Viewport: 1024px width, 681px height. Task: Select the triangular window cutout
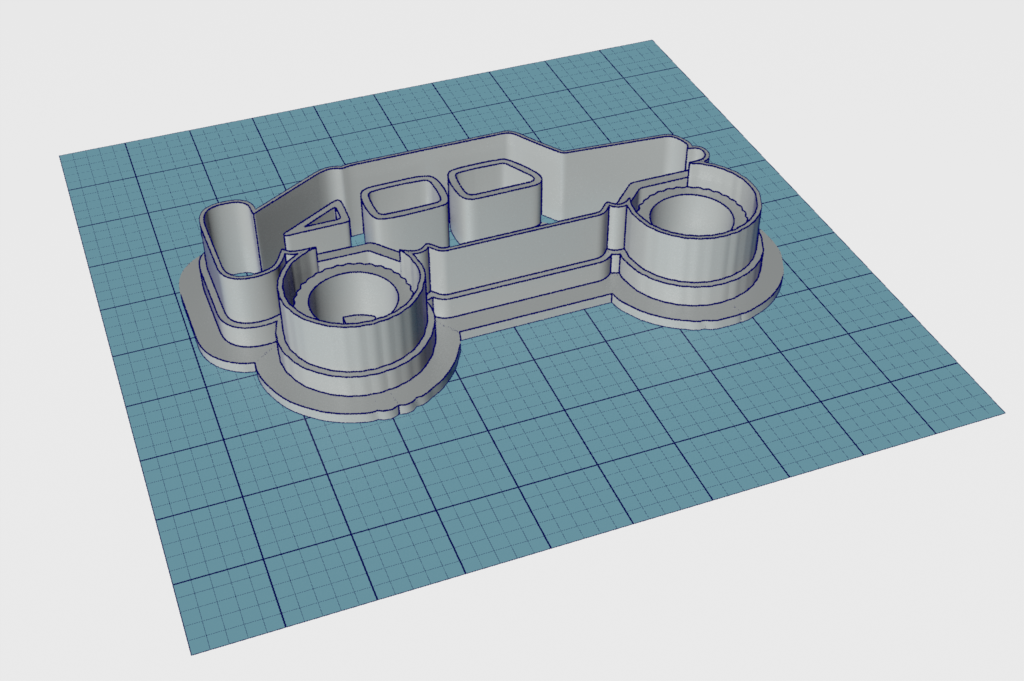(322, 218)
